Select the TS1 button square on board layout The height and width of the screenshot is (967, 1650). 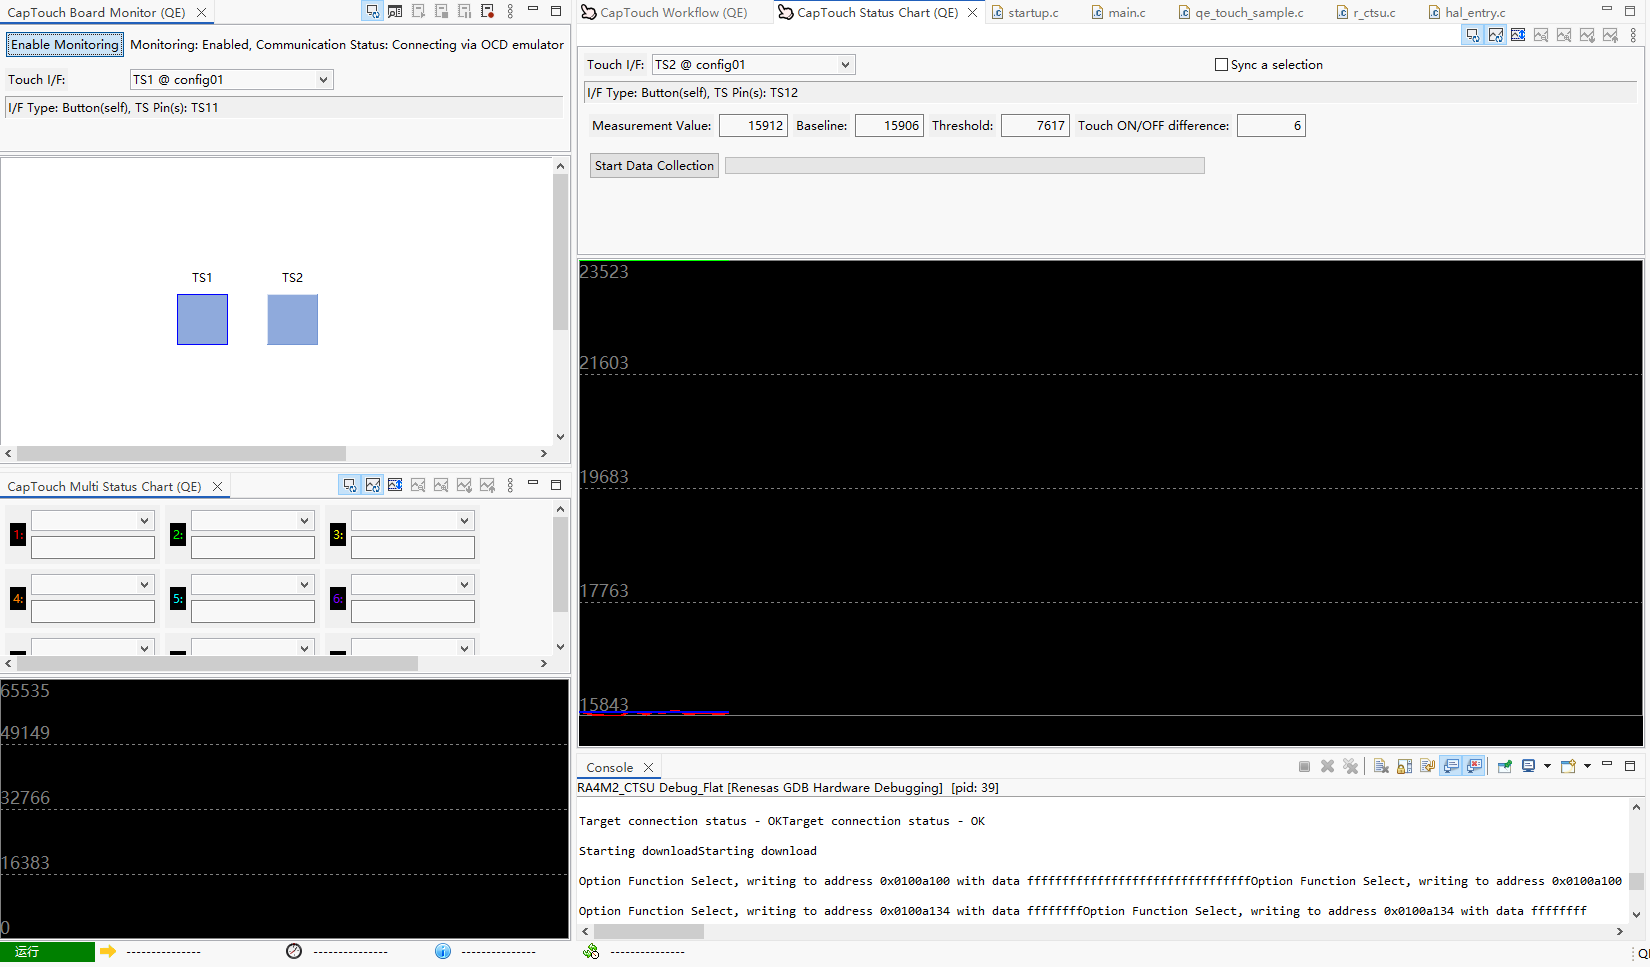click(202, 319)
